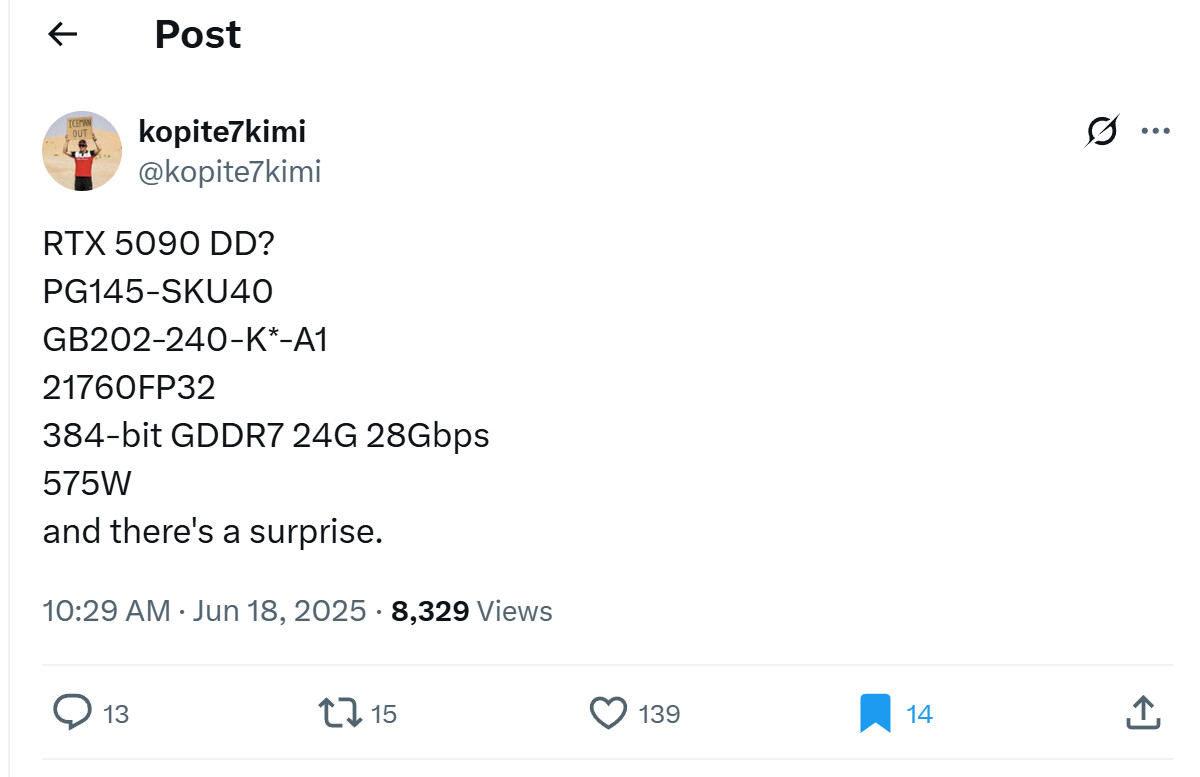The height and width of the screenshot is (777, 1200).
Task: Like the post with the heart icon
Action: 608,713
